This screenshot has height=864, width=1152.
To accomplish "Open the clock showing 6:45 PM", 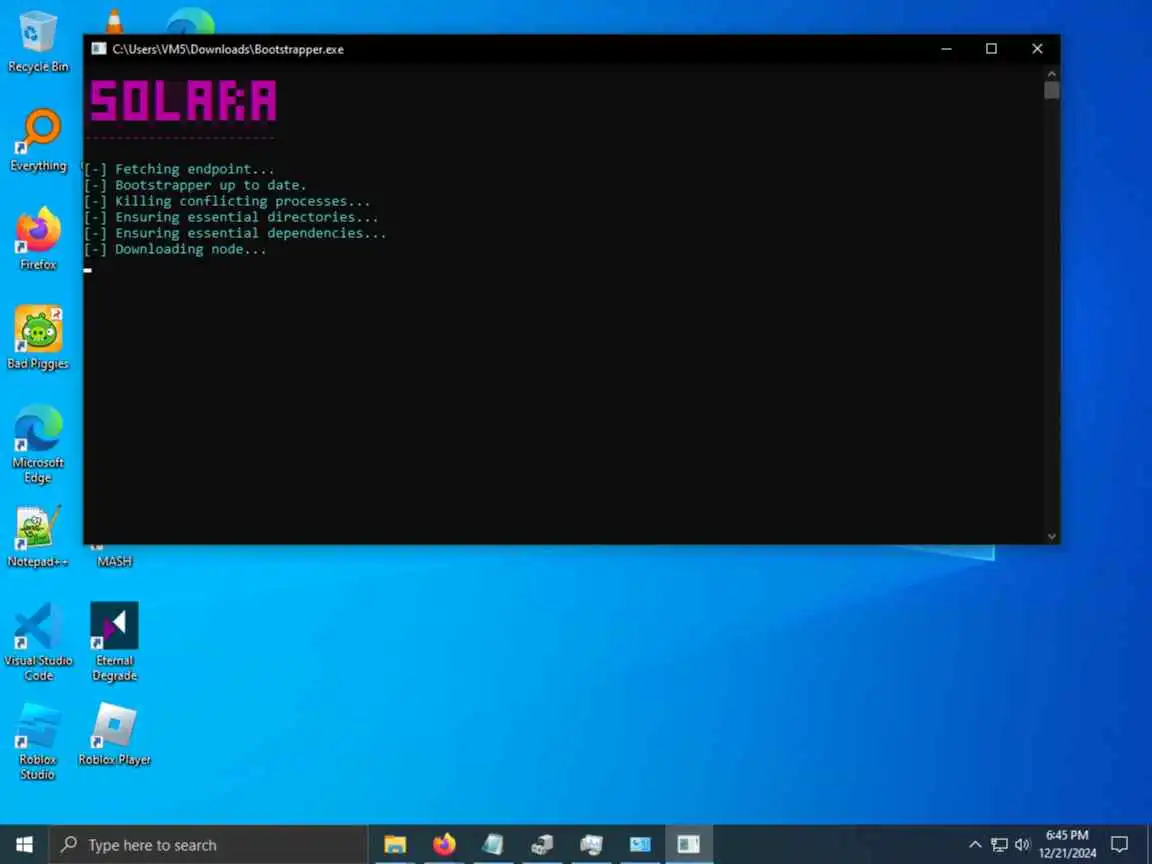I will click(x=1067, y=845).
